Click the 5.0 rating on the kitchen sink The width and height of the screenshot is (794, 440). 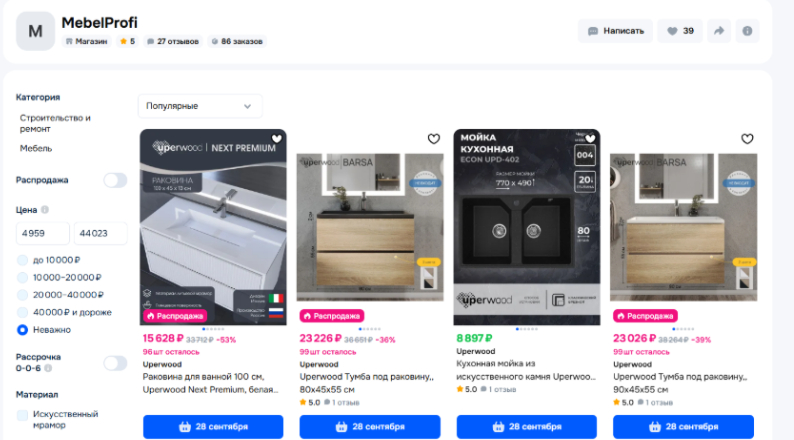click(x=467, y=389)
